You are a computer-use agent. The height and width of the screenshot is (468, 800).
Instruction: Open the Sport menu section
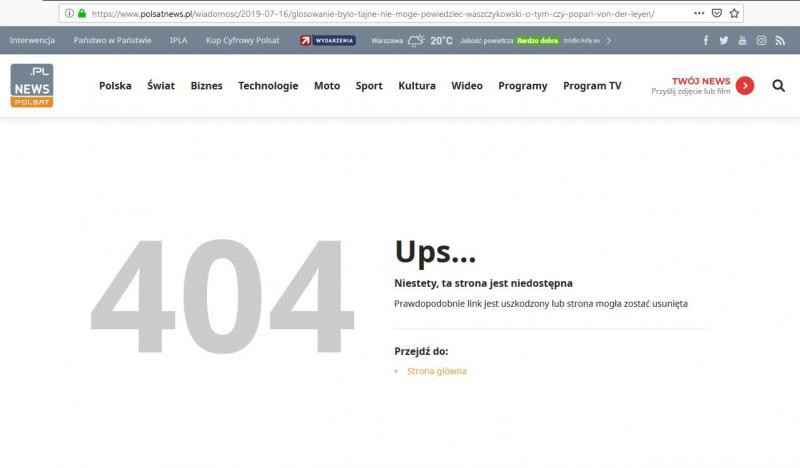369,86
